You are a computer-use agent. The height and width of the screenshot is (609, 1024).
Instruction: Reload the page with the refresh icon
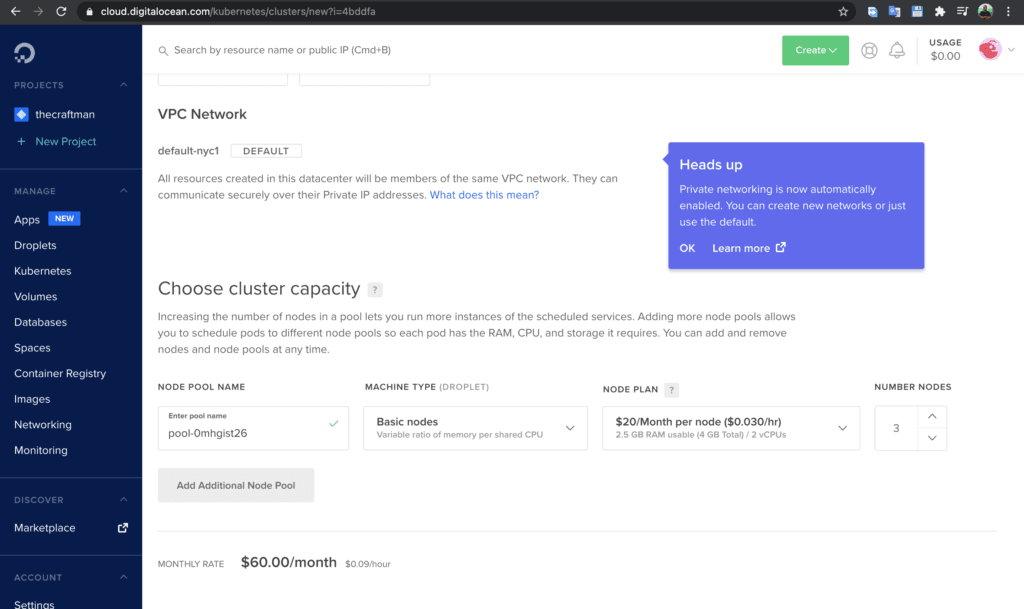(x=61, y=11)
